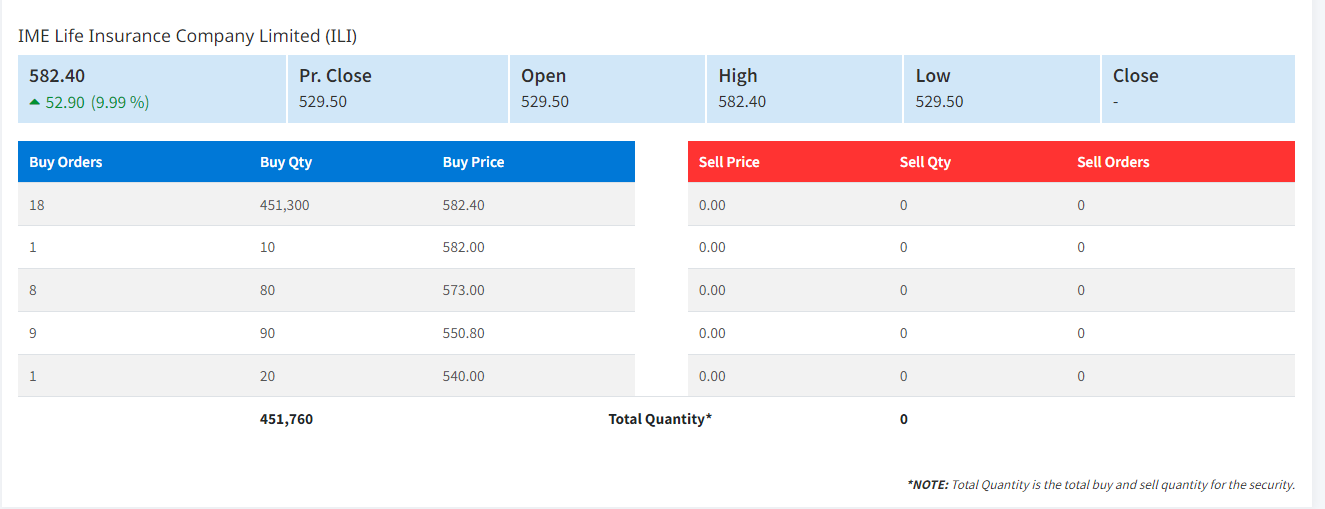
Task: Select the 451,300 buy quantity cell
Action: click(x=286, y=205)
